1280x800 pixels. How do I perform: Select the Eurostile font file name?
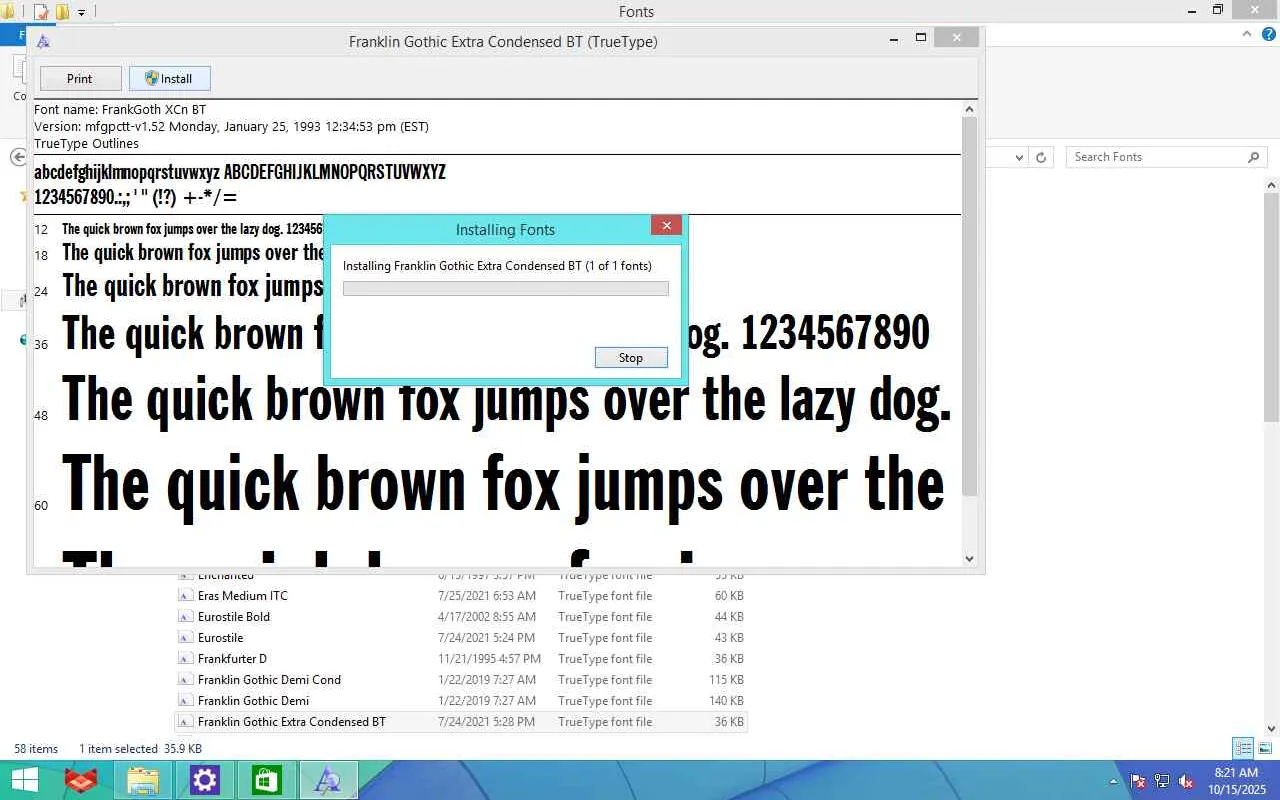(221, 638)
